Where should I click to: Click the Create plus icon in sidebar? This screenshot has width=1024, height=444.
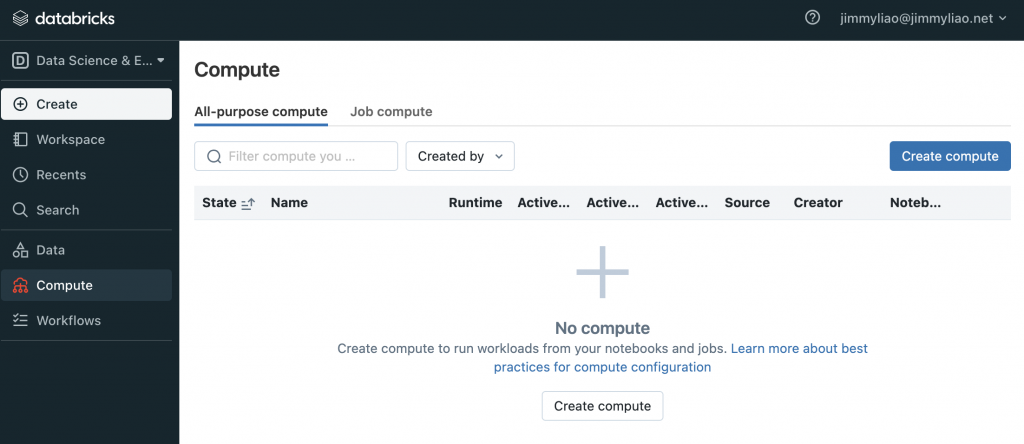[x=20, y=104]
